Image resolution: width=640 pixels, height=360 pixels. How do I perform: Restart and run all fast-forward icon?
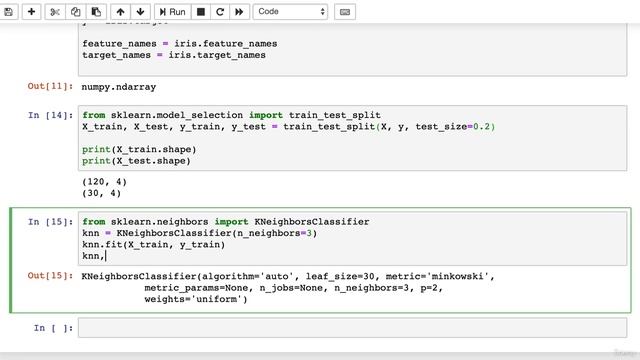(x=239, y=12)
